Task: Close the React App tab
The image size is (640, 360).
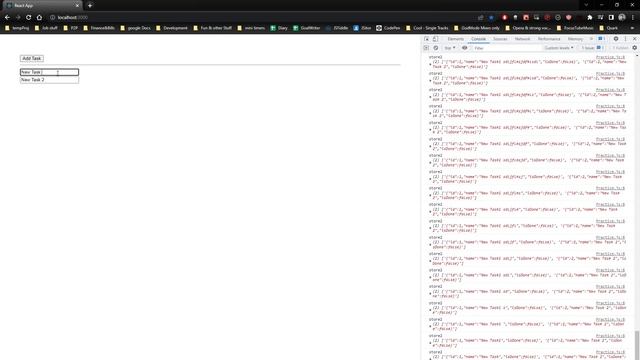Action: tap(77, 6)
